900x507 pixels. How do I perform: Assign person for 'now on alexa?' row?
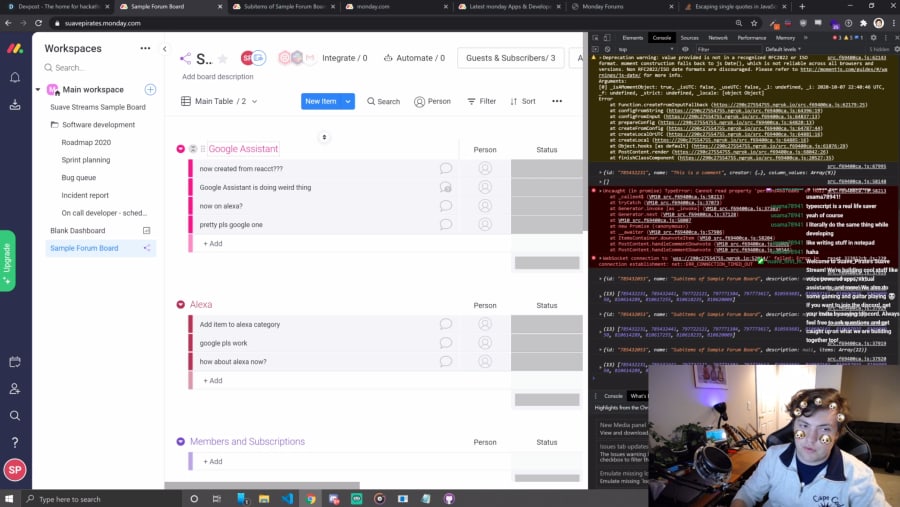click(485, 206)
